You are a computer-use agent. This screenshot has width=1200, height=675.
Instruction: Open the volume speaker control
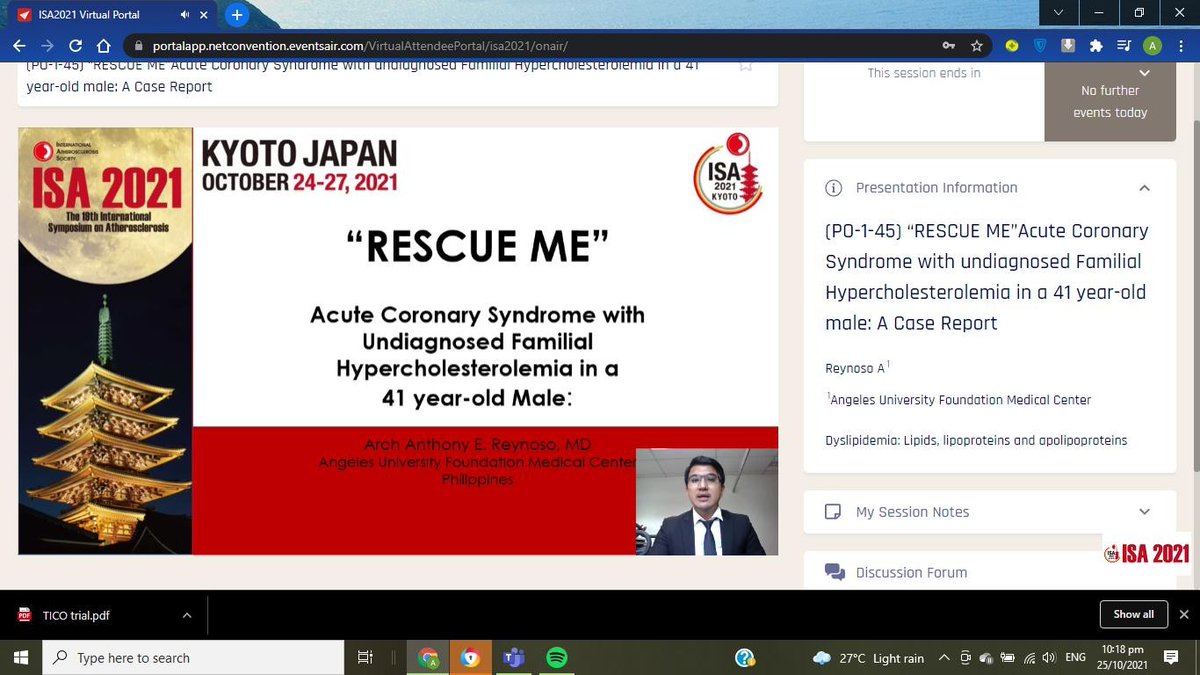[1048, 658]
